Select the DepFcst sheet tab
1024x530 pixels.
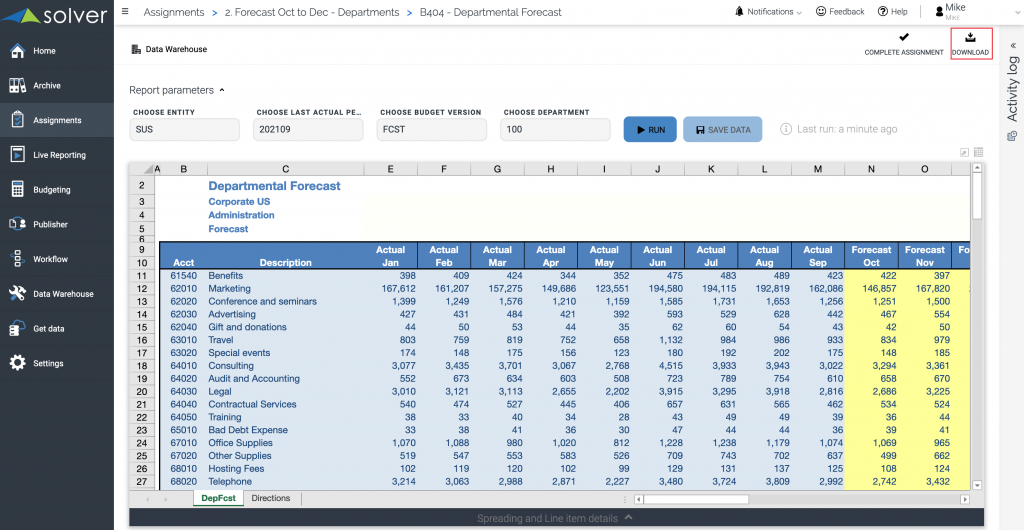pyautogui.click(x=218, y=498)
